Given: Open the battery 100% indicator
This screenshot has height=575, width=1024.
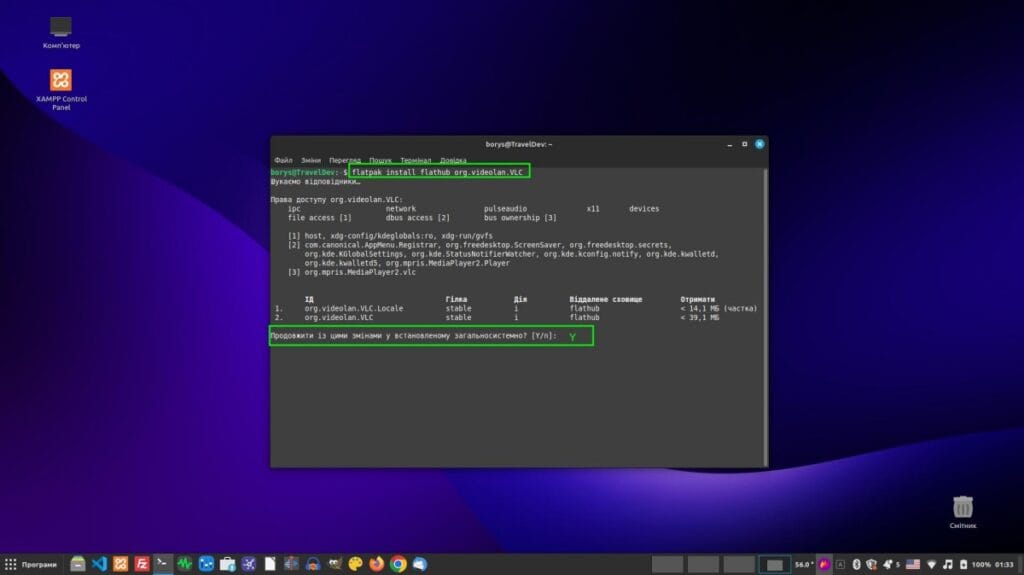Looking at the screenshot, I should click(x=976, y=564).
